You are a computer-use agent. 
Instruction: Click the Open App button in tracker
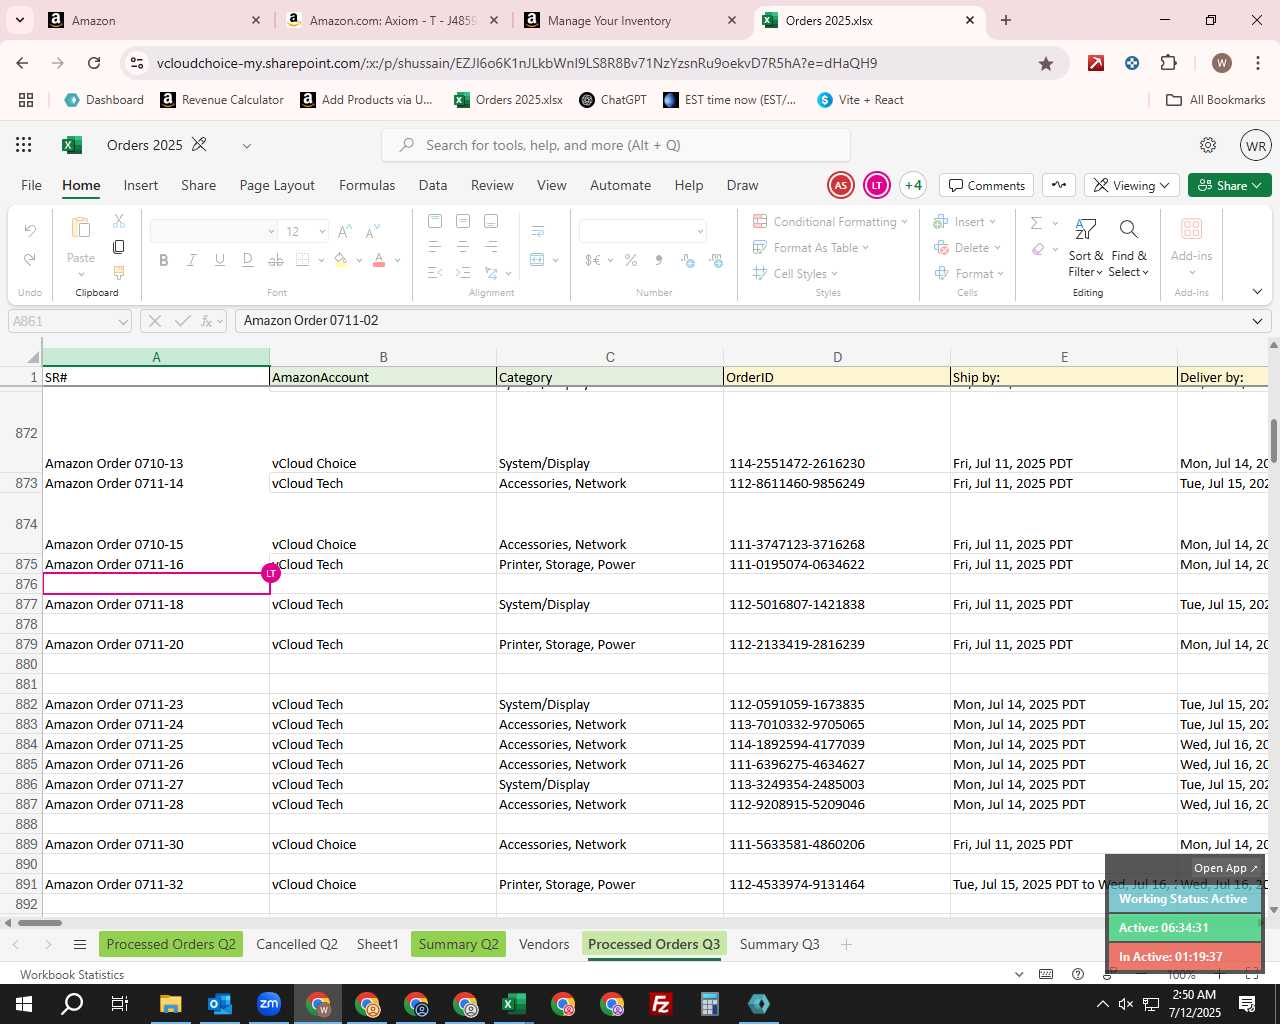[1225, 868]
